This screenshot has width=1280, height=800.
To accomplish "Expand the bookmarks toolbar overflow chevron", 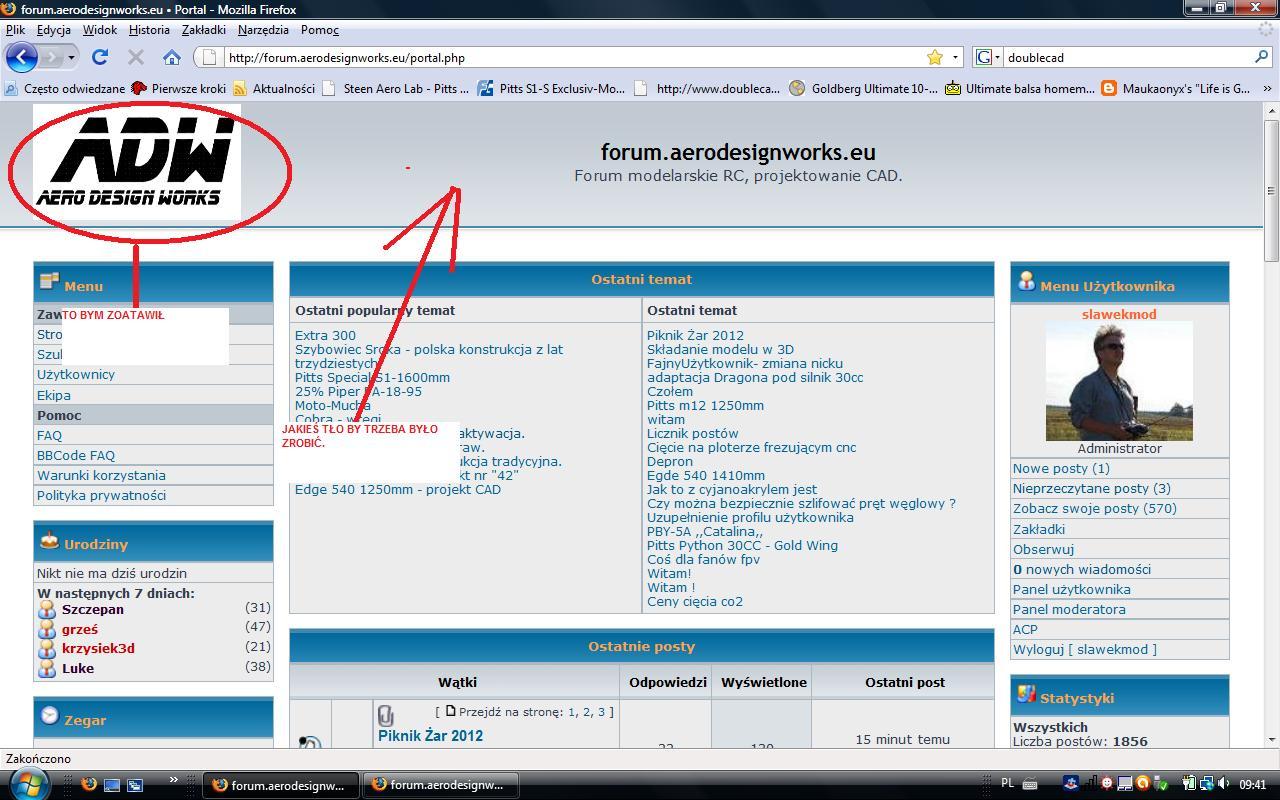I will pyautogui.click(x=1267, y=89).
